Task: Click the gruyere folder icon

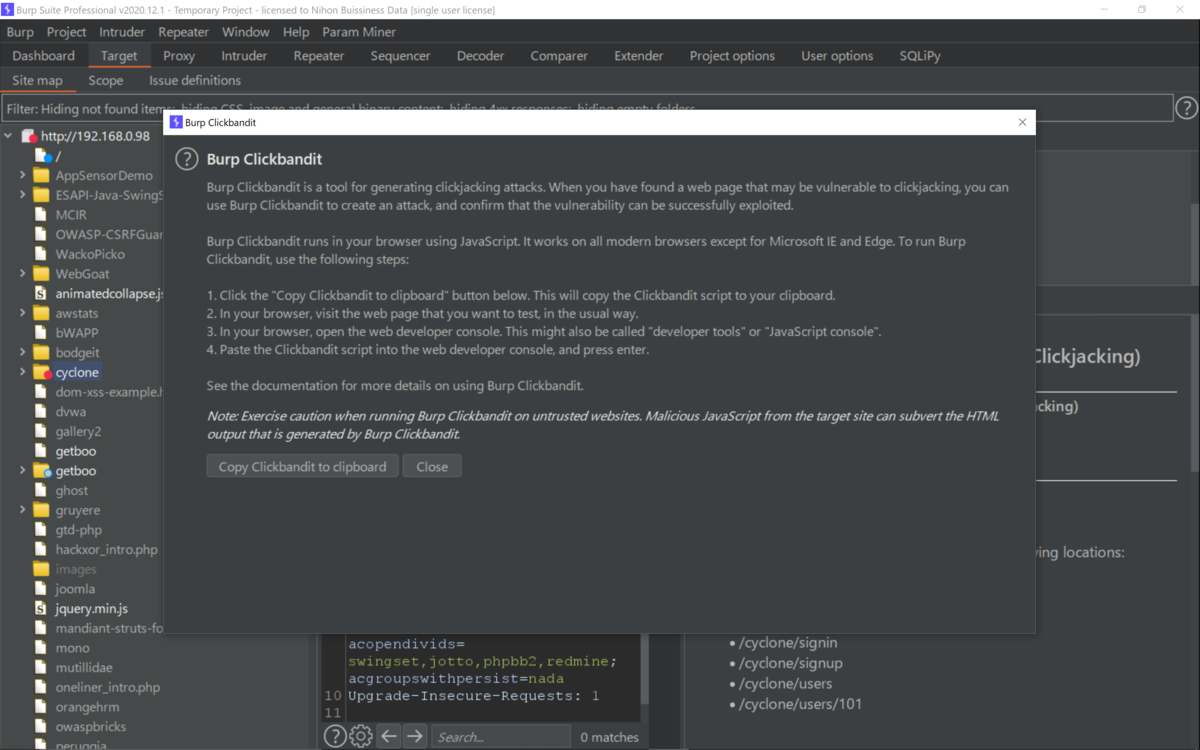Action: (41, 510)
